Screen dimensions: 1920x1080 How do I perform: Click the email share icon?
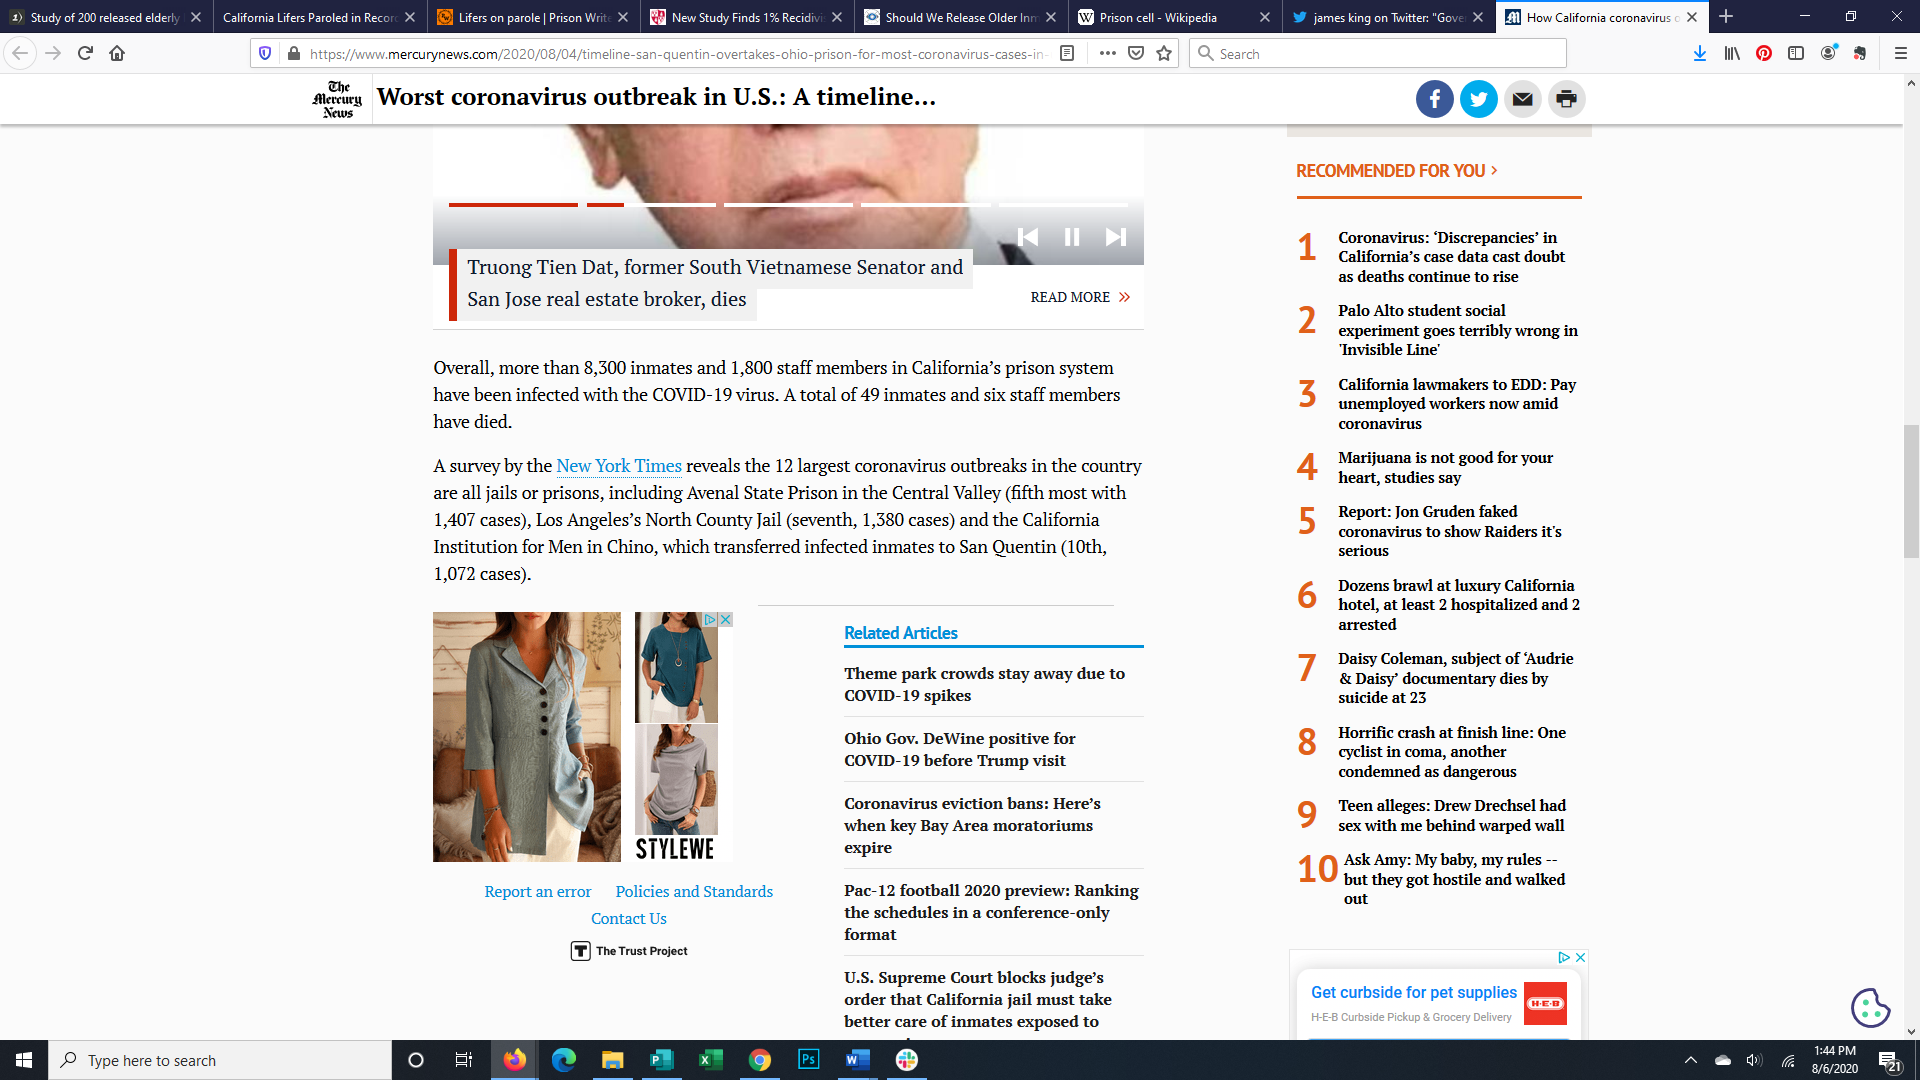(1522, 99)
